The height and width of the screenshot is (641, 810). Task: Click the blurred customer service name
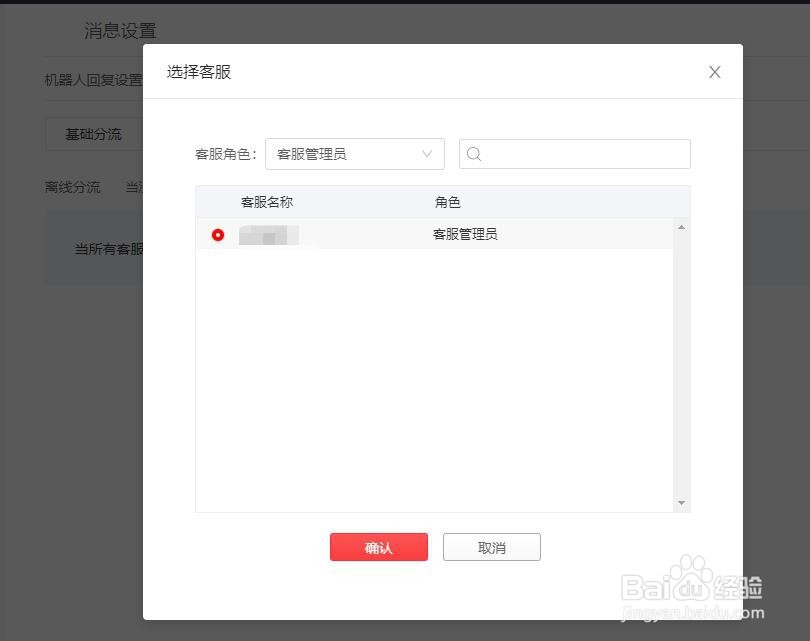(x=269, y=235)
